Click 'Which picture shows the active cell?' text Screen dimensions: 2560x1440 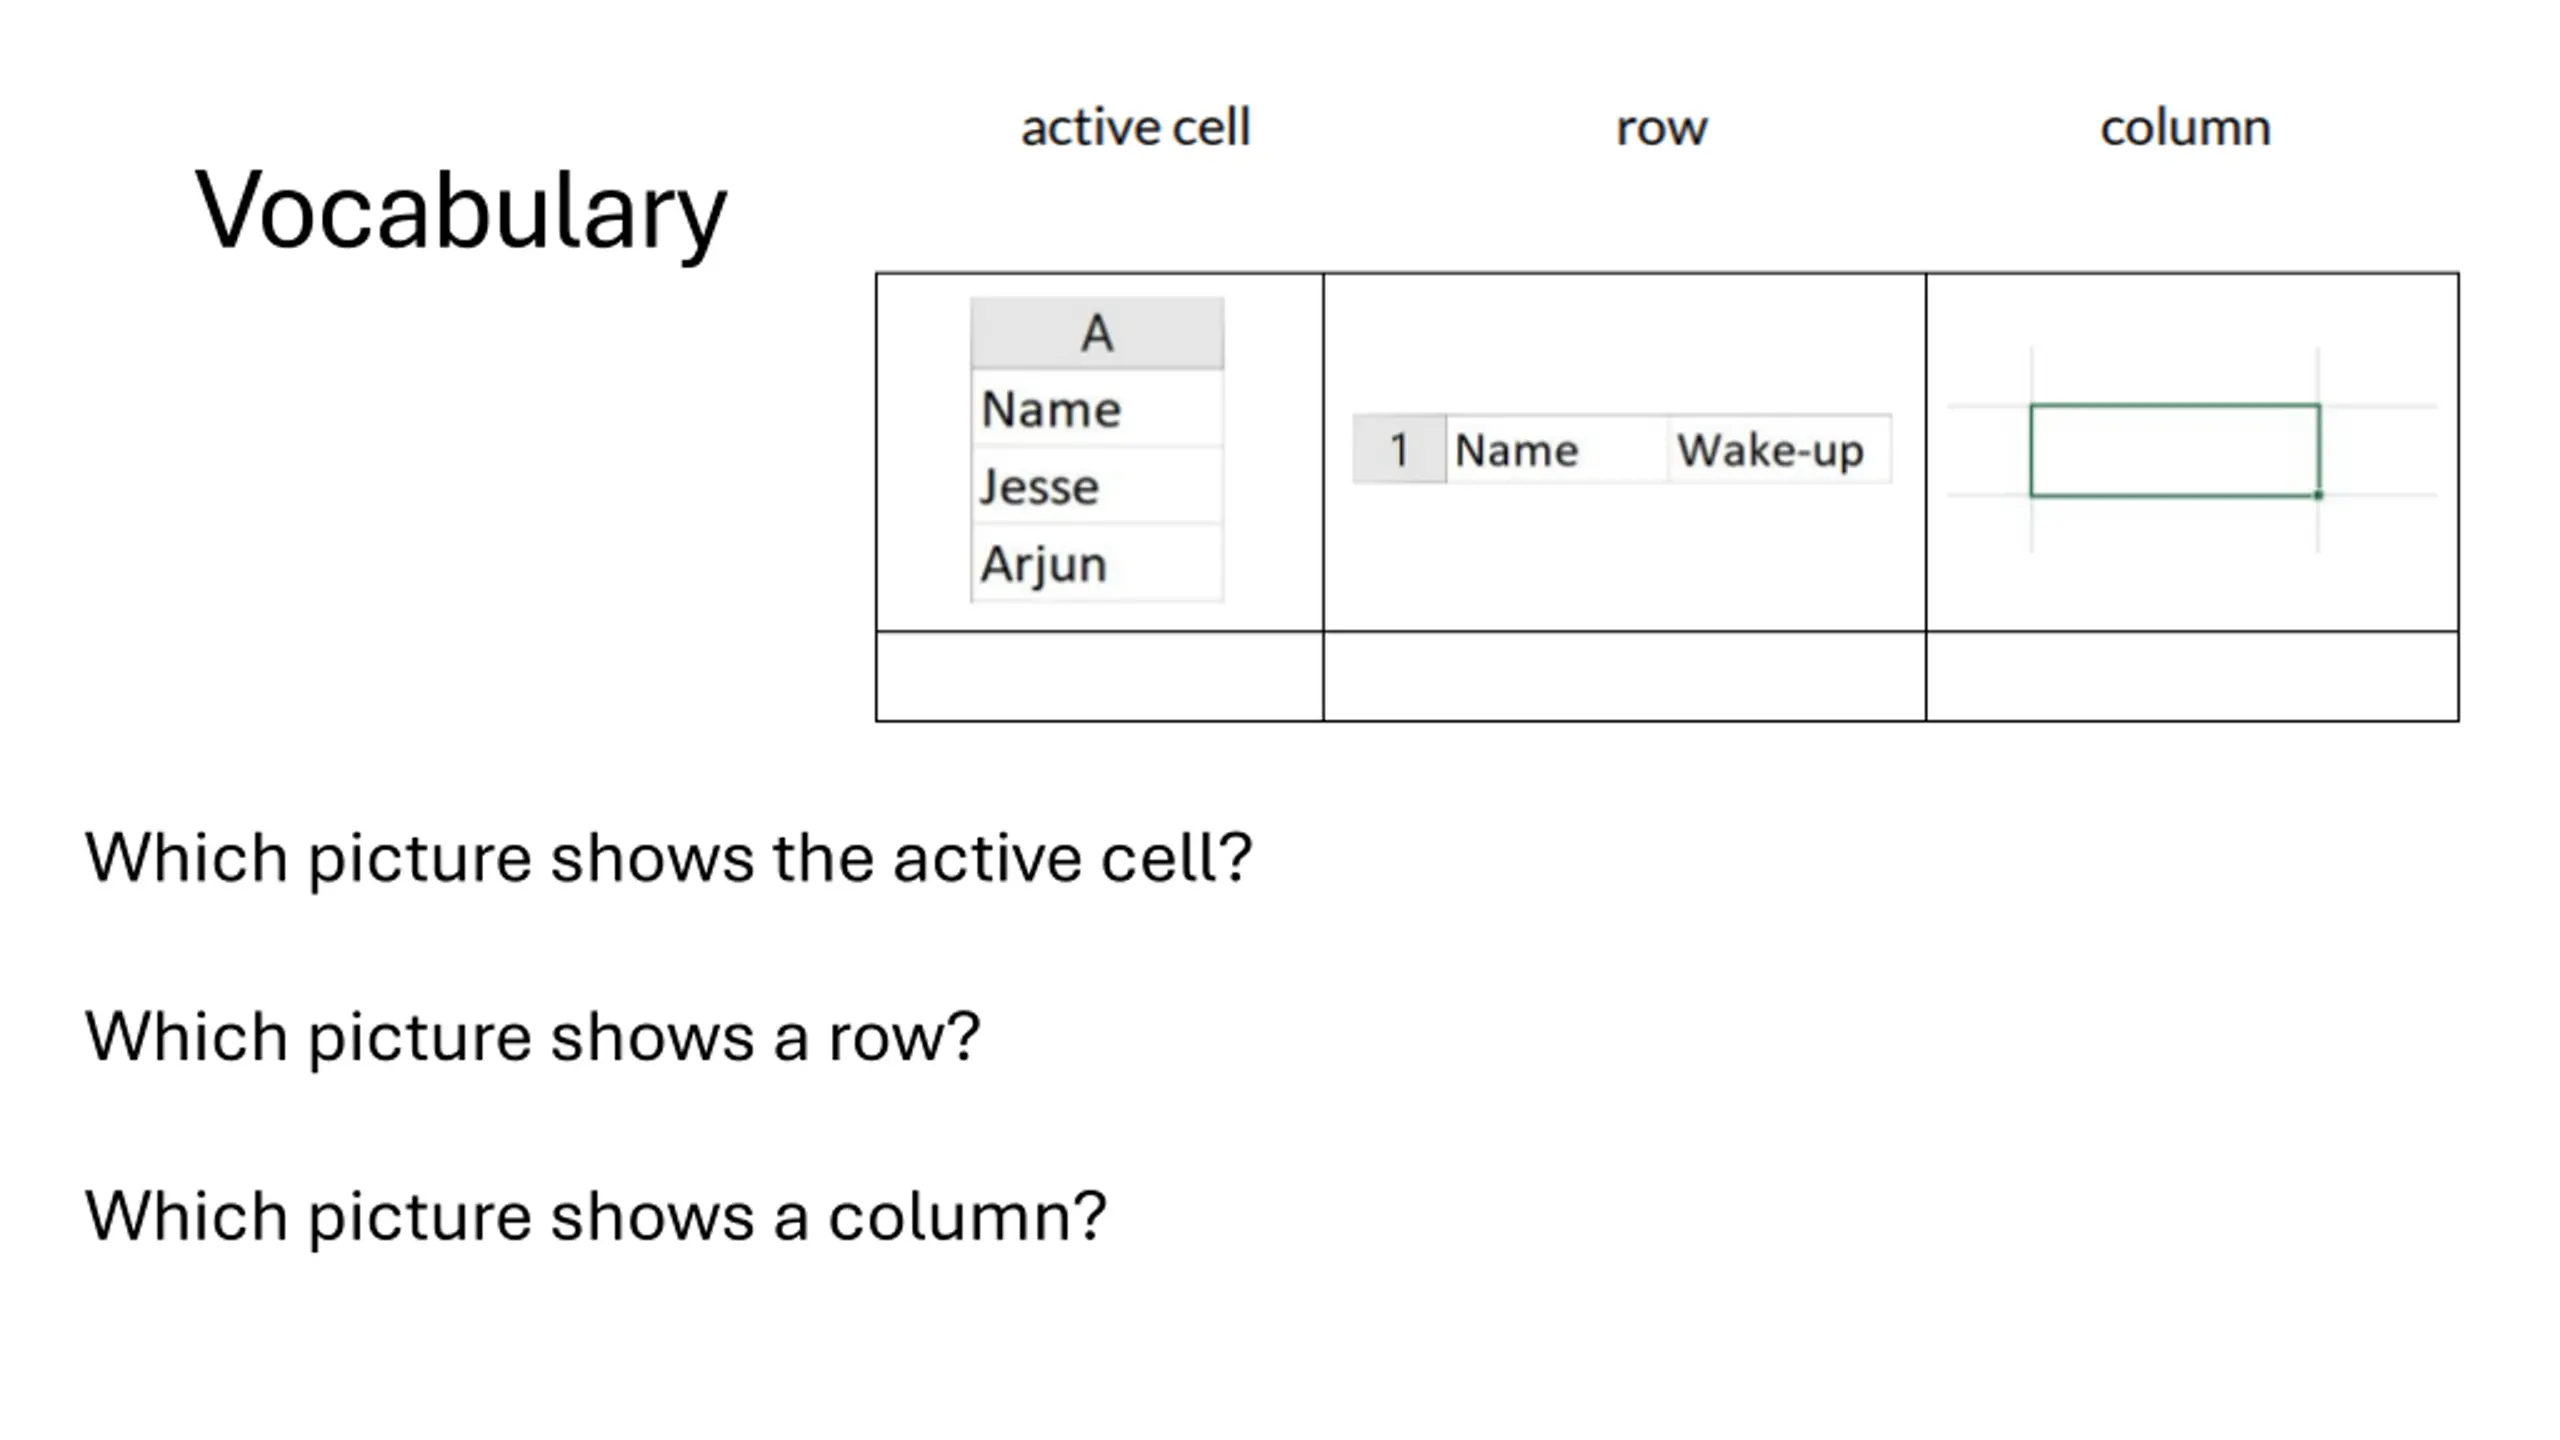tap(668, 859)
